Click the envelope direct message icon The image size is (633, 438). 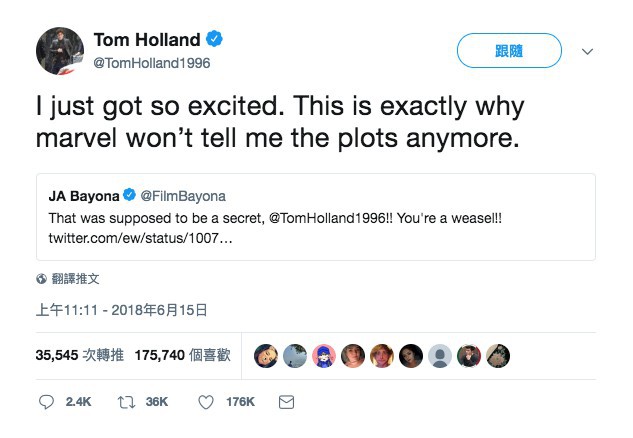(x=286, y=402)
